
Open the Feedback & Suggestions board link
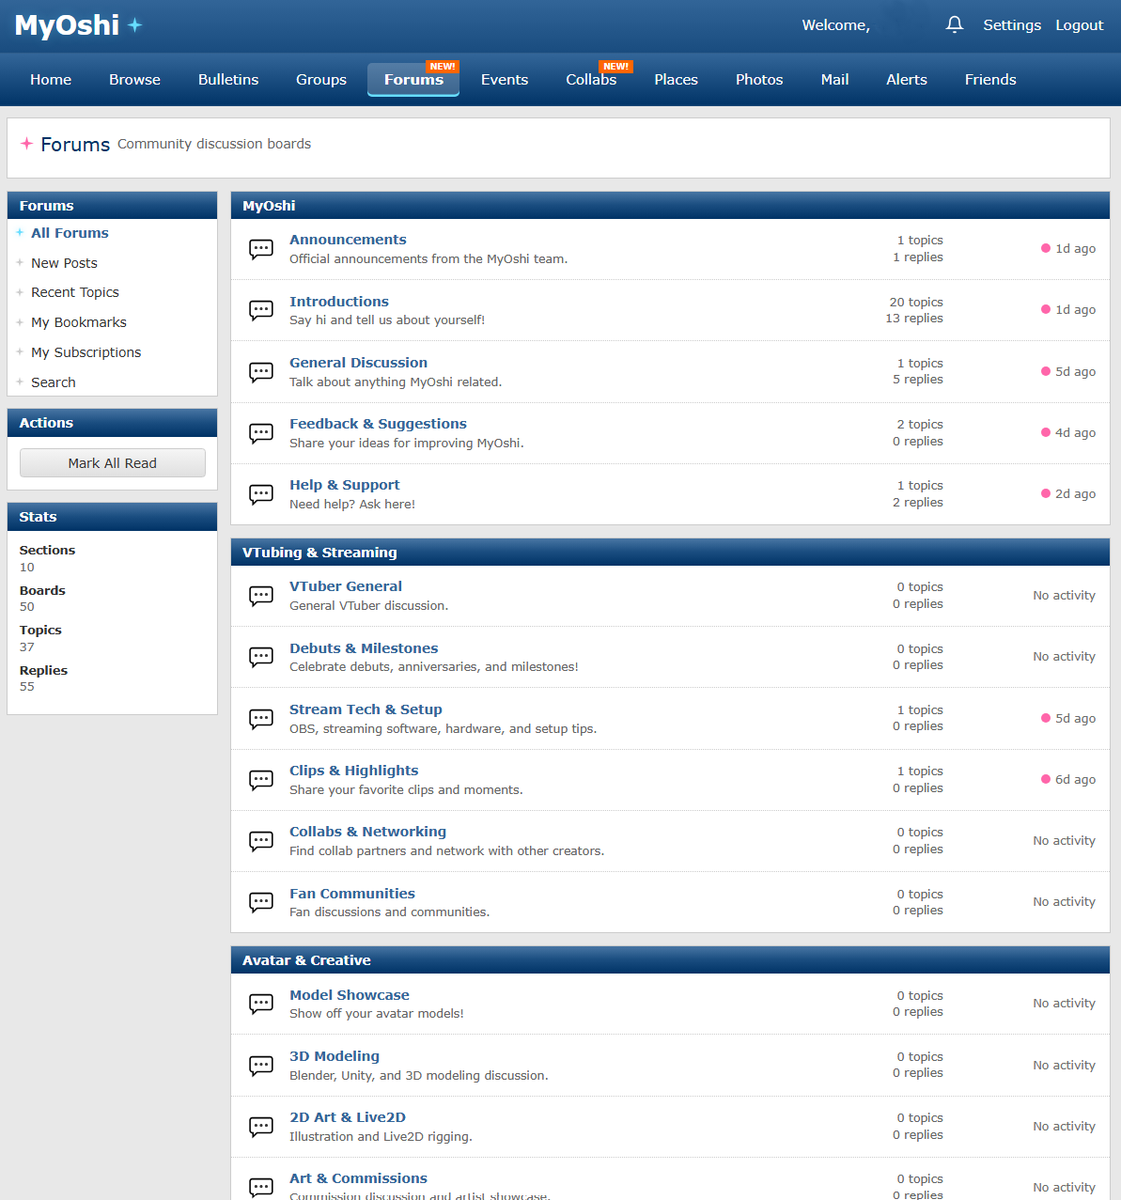(x=378, y=424)
